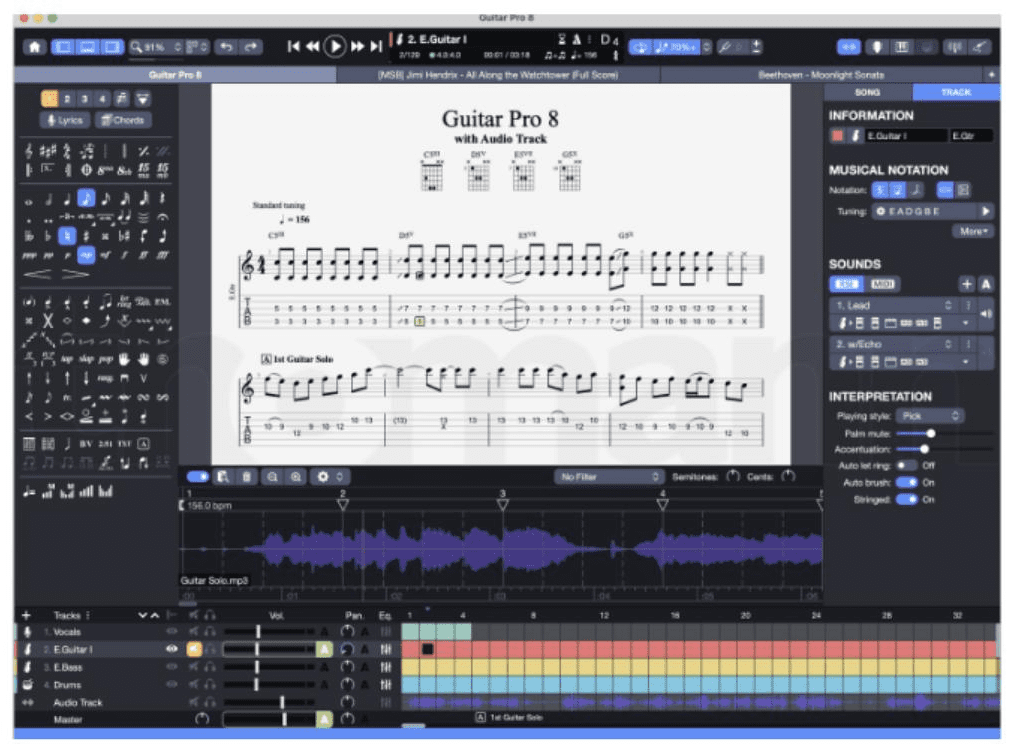Open the Playing style dropdown showing Pick
Image resolution: width=1014 pixels, height=744 pixels.
930,416
